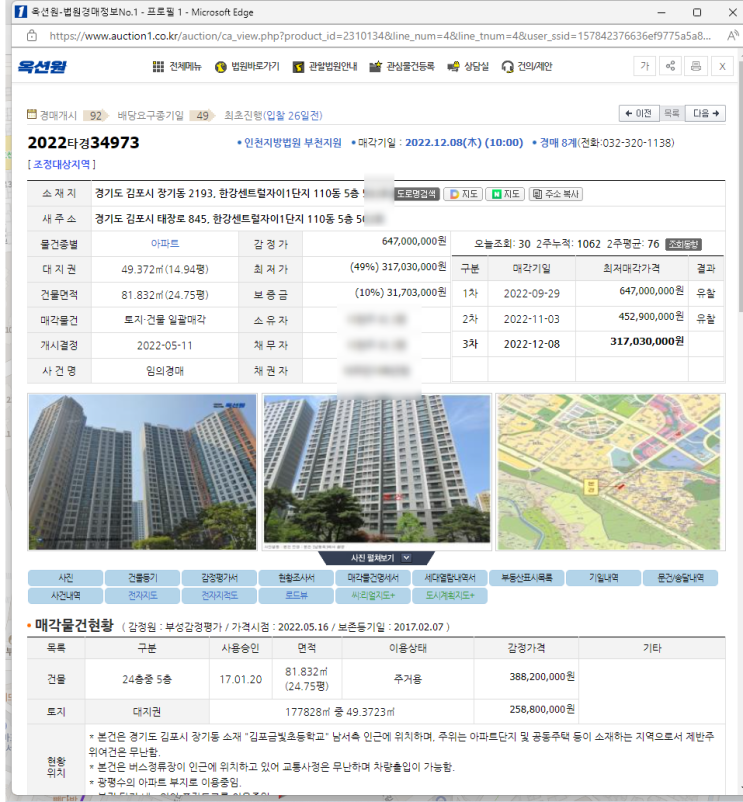Open the location map thumbnail
This screenshot has height=802, width=743.
coord(611,472)
